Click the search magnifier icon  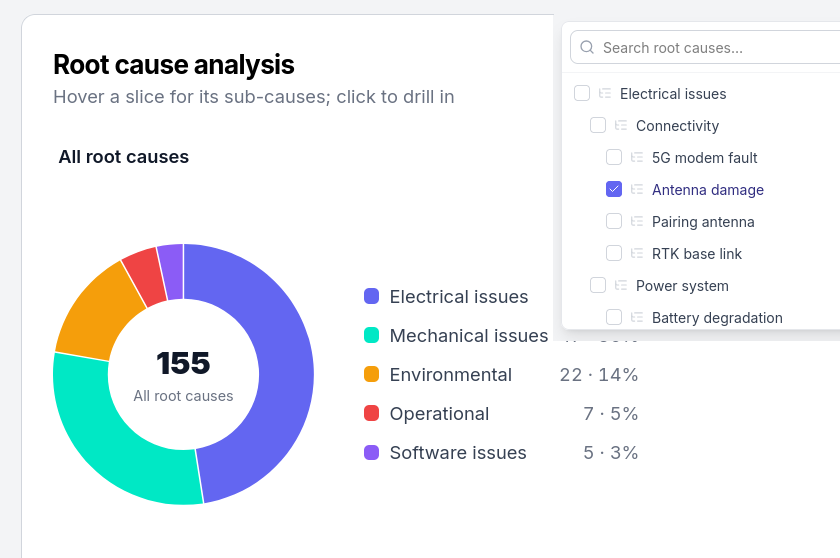[587, 47]
